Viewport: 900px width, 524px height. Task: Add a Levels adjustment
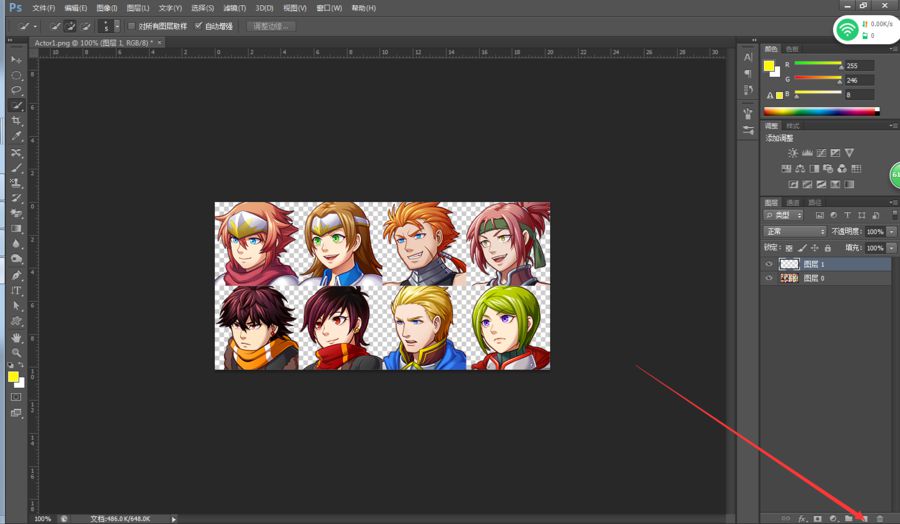coord(807,153)
